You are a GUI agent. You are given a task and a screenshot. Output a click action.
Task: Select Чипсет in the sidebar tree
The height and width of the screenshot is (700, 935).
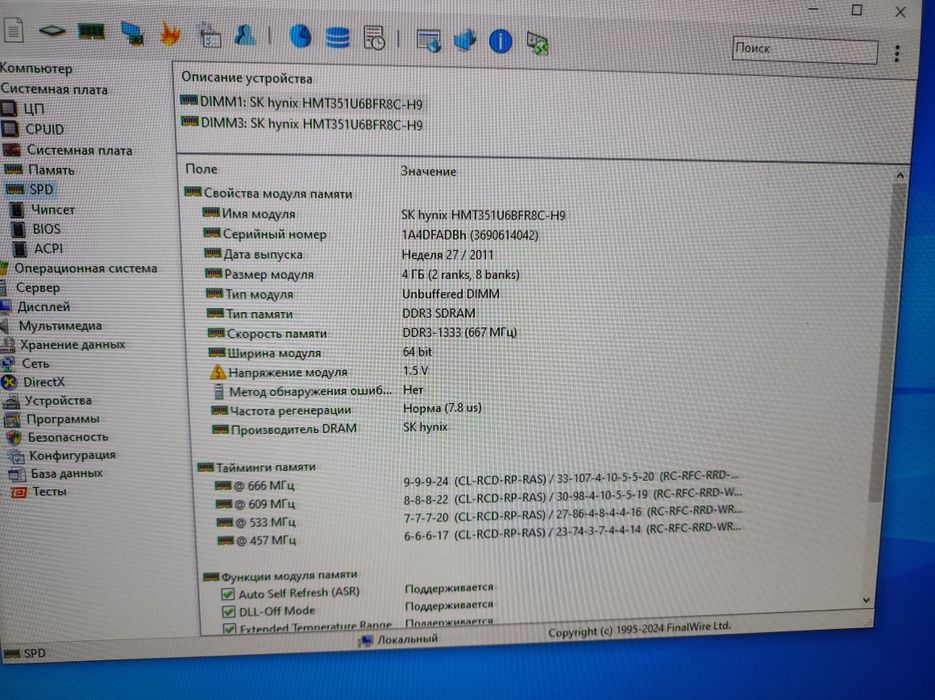[42, 209]
